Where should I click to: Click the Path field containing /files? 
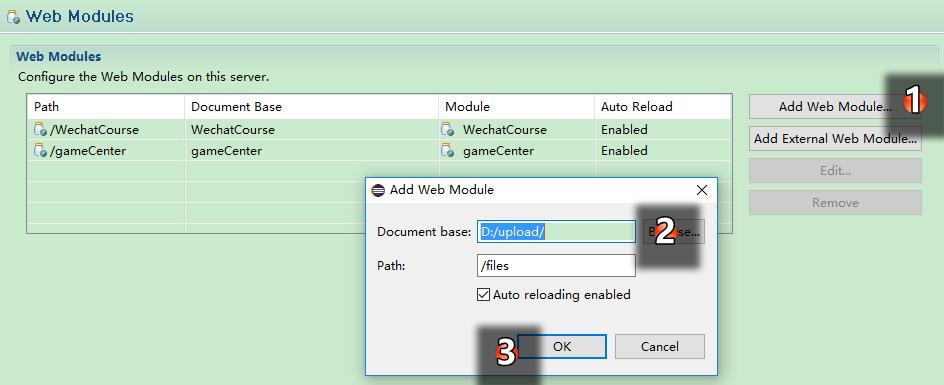click(556, 265)
